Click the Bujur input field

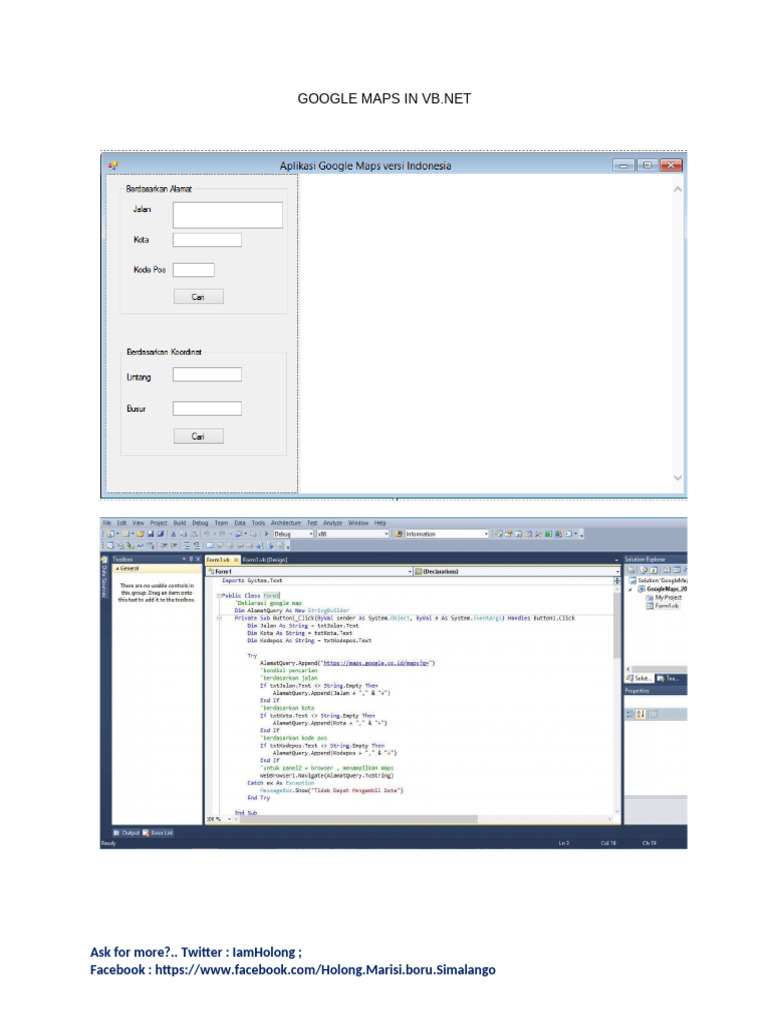pos(207,408)
